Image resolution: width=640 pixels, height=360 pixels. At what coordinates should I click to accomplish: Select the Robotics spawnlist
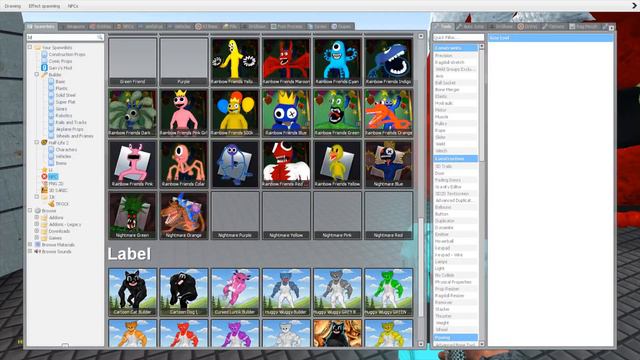[x=64, y=116]
